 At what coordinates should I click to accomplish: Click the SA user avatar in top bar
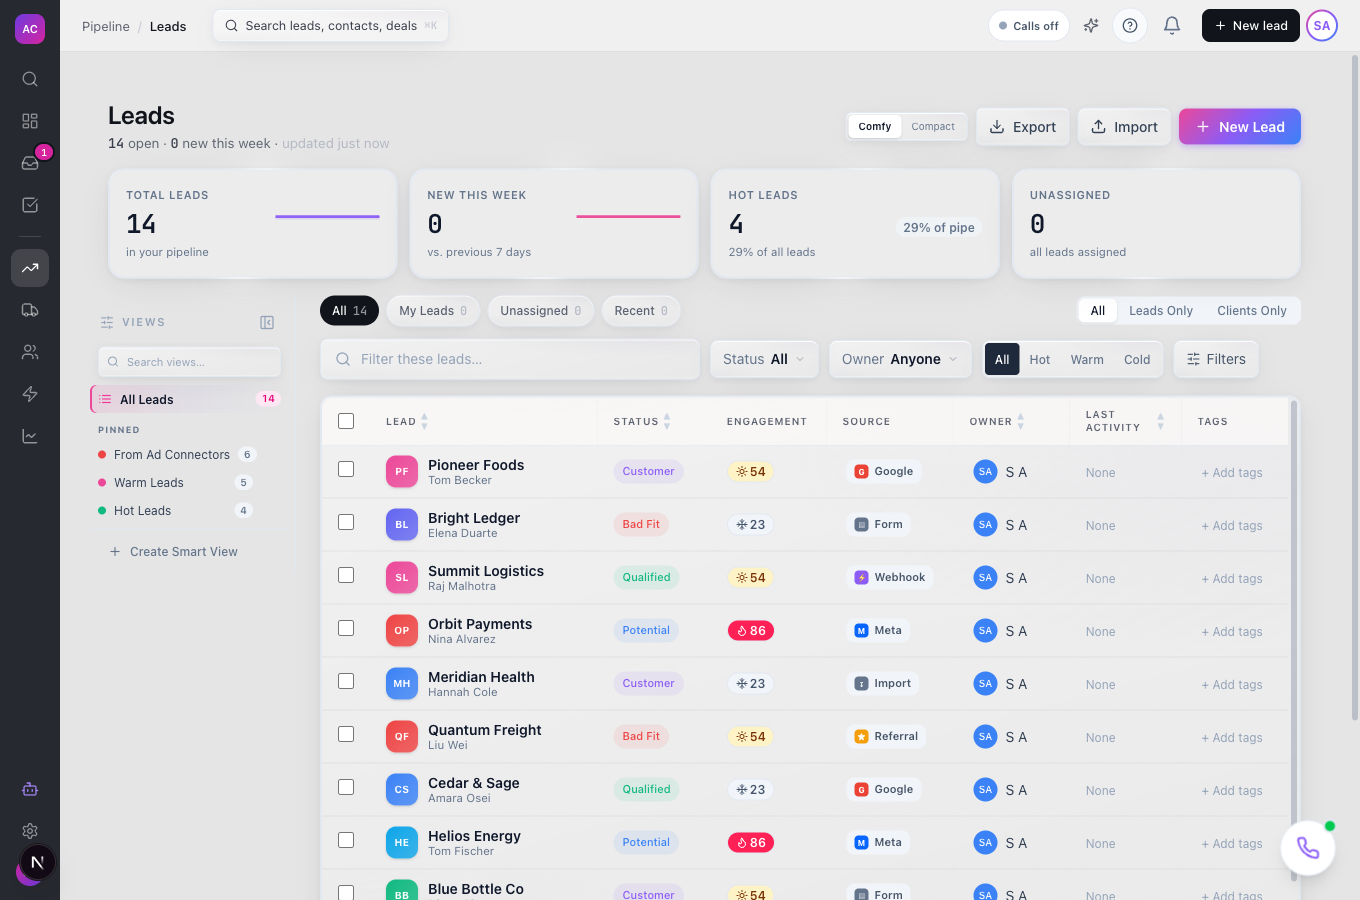pyautogui.click(x=1322, y=26)
